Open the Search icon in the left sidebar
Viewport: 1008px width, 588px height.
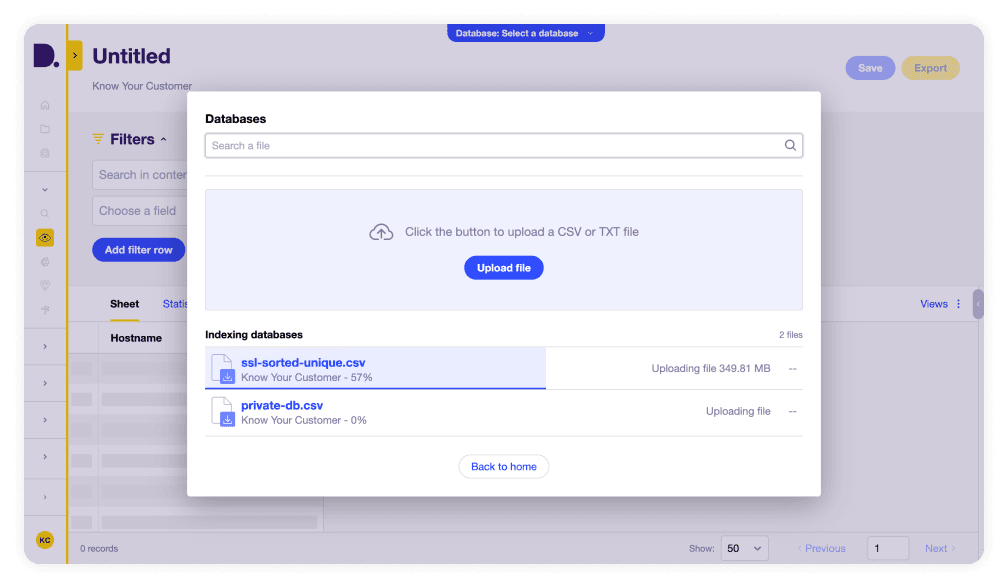[x=45, y=212]
